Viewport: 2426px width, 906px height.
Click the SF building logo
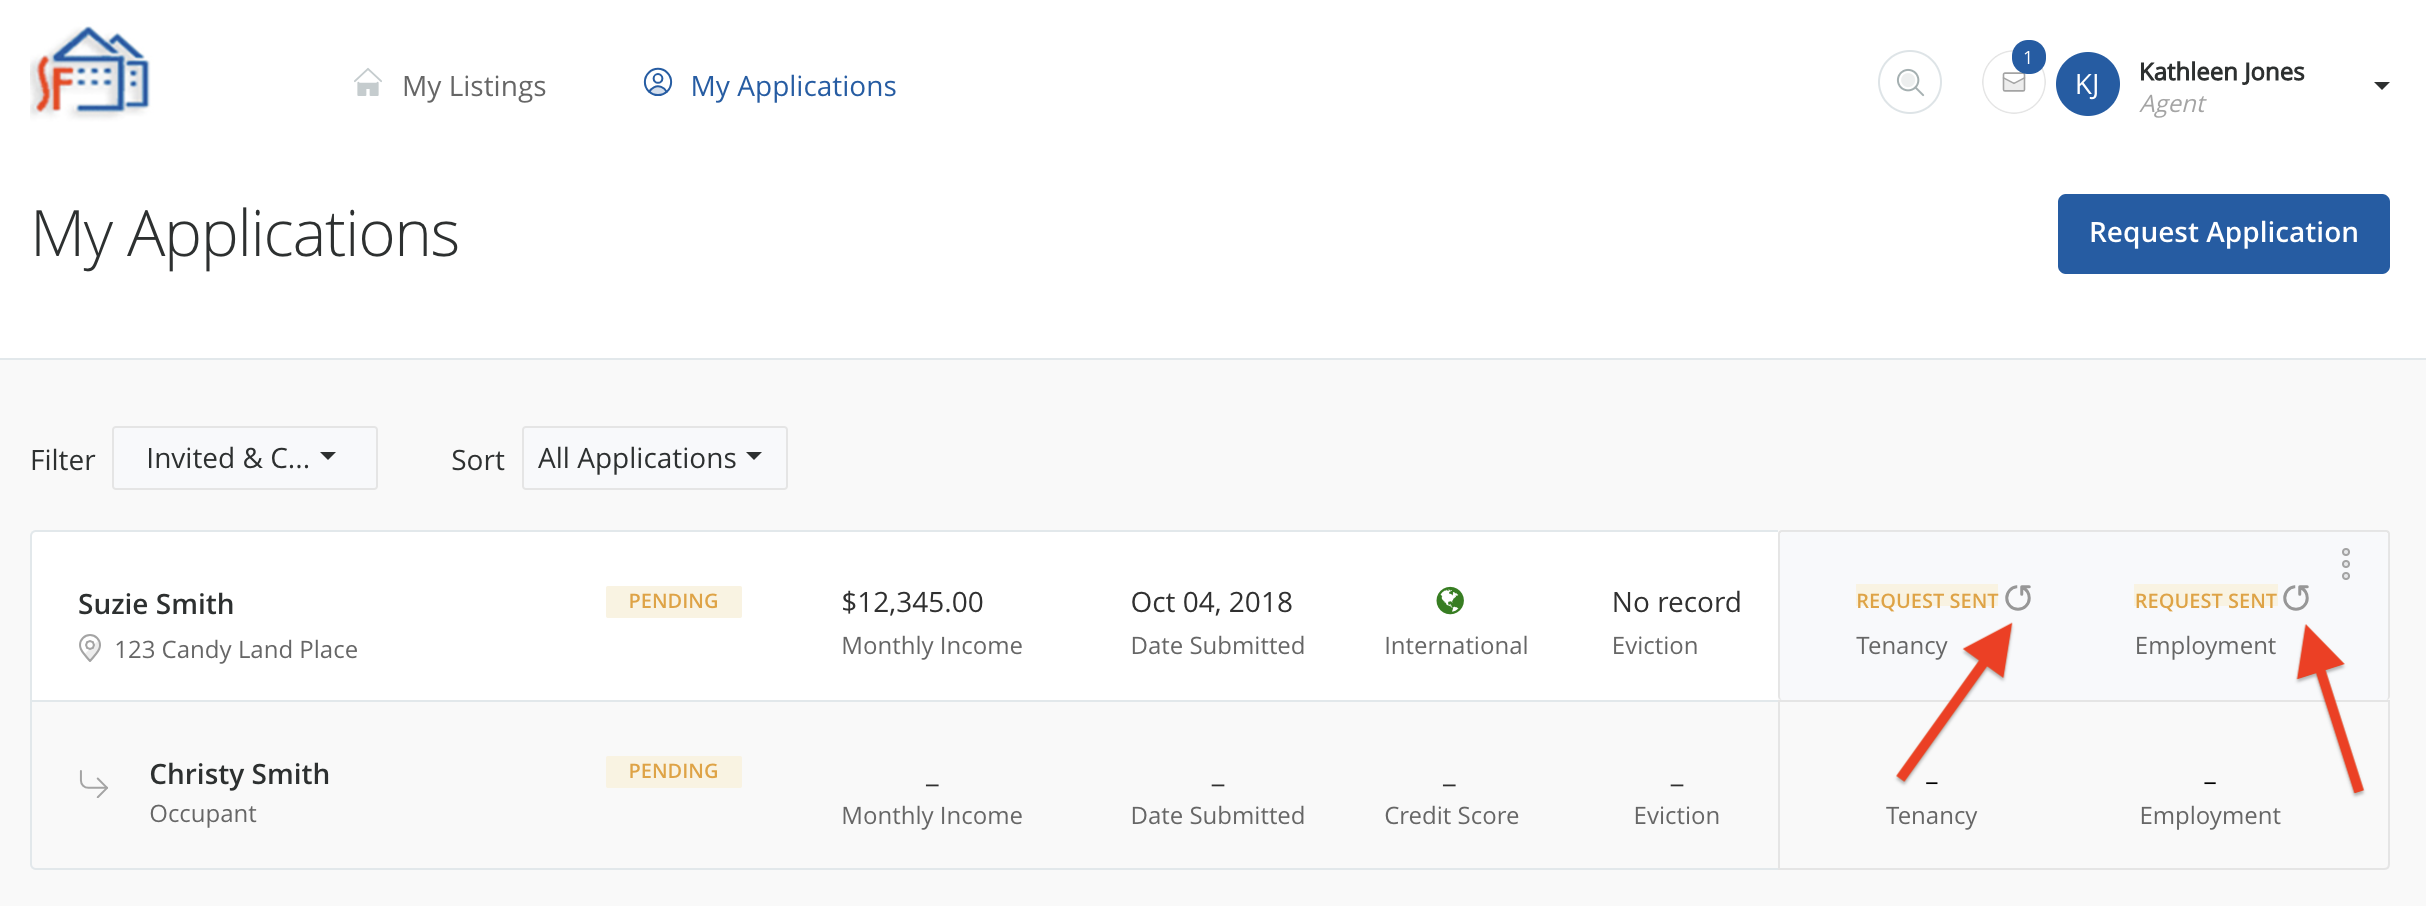(x=91, y=72)
